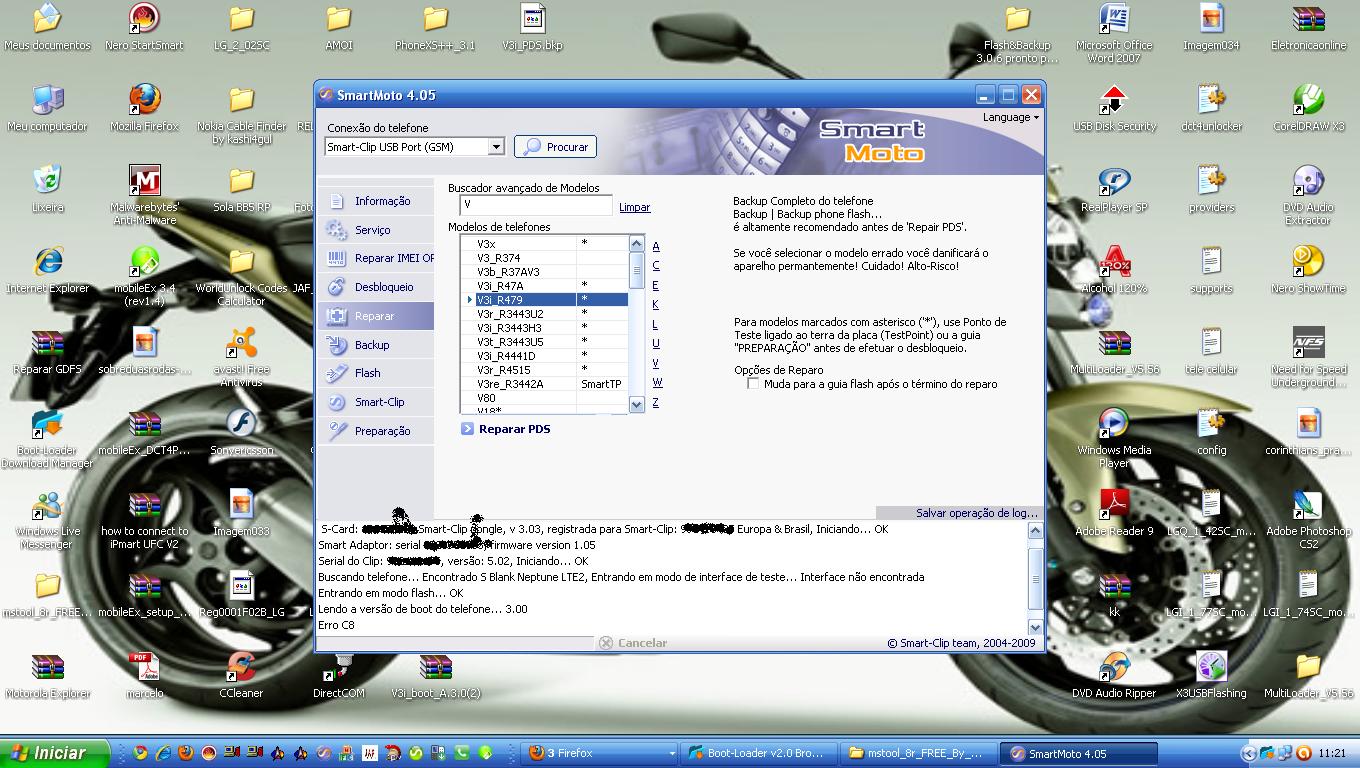Screen dimensions: 1360x768
Task: Go to the Desbloqueio tab
Action: [376, 287]
